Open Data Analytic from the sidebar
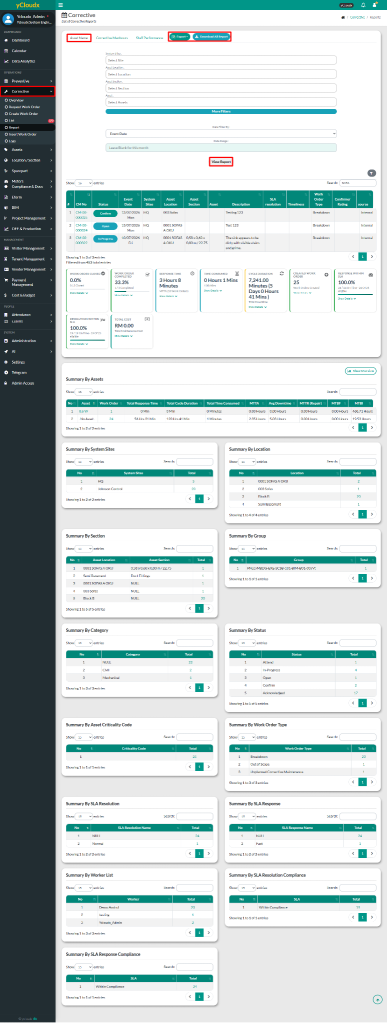 tap(27, 60)
